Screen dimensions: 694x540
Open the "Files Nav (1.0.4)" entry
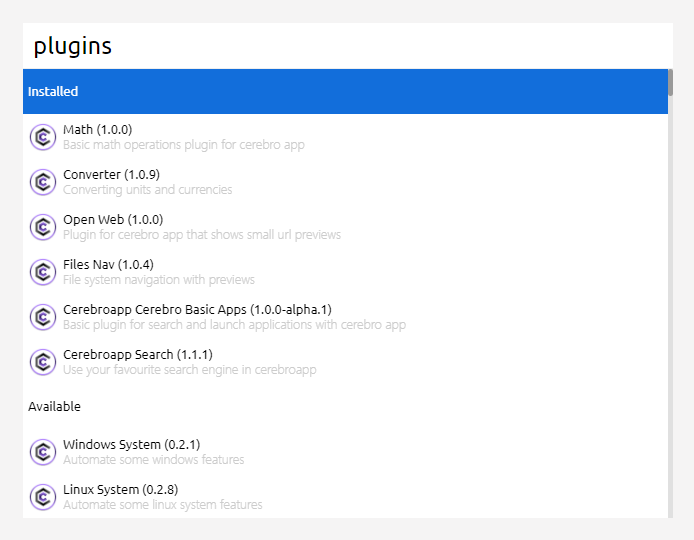tap(345, 272)
